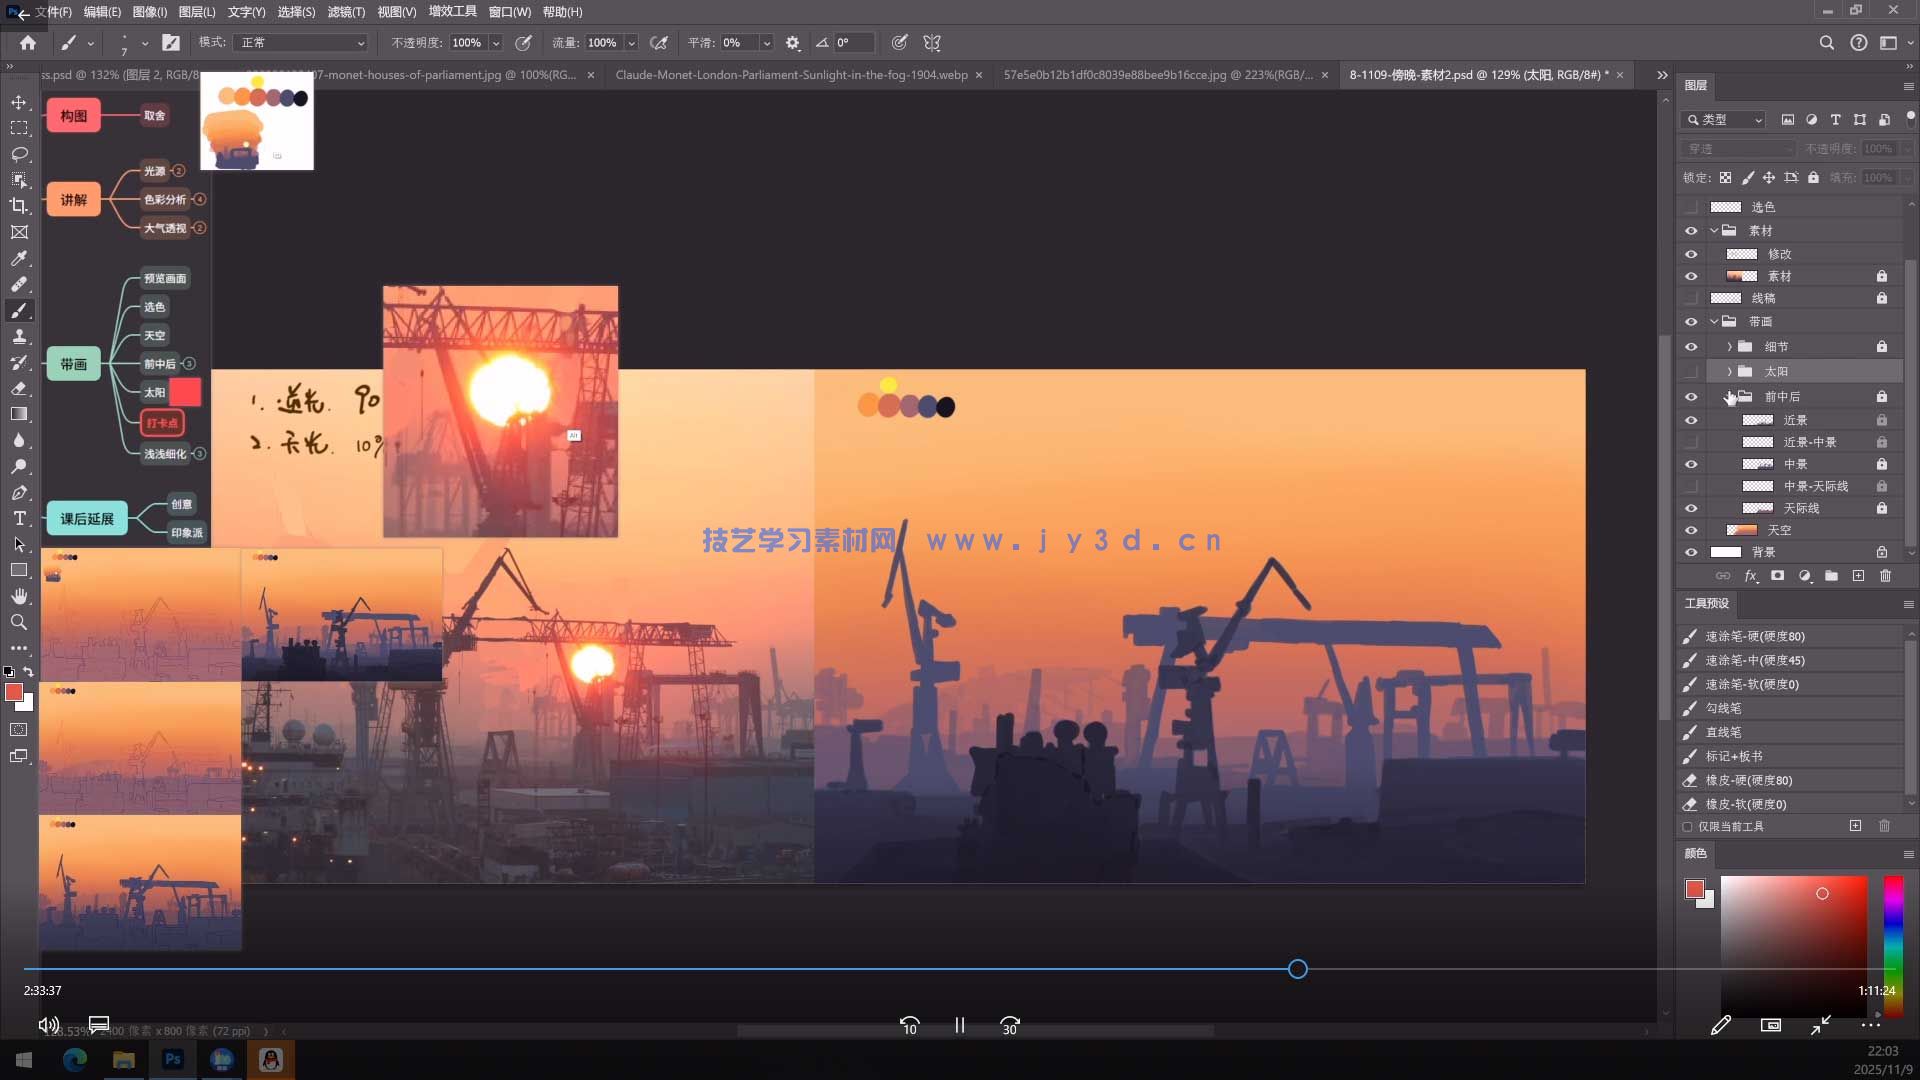Click the Add Layer Mask icon in Layers panel
The width and height of the screenshot is (1920, 1080).
pyautogui.click(x=1778, y=576)
